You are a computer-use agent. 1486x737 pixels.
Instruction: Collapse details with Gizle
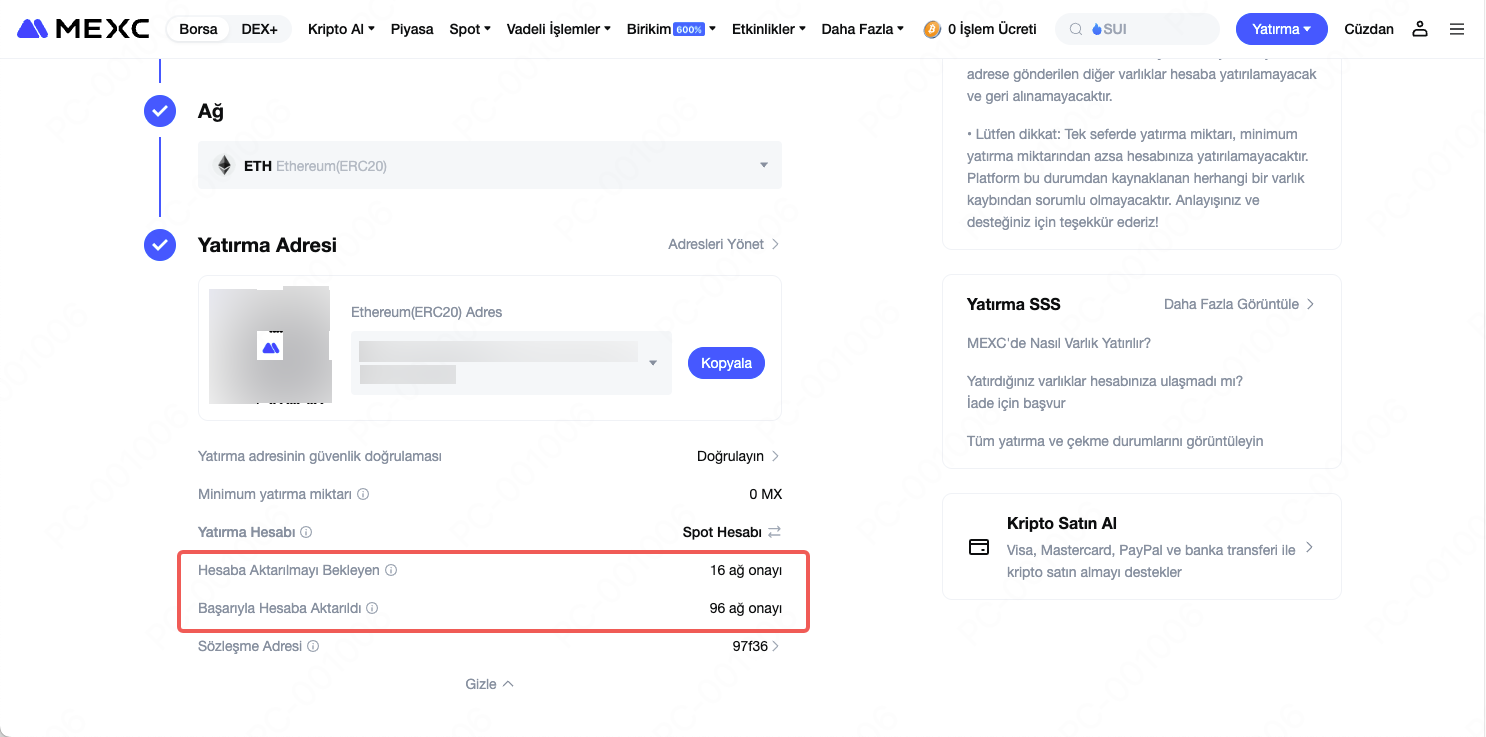(490, 684)
